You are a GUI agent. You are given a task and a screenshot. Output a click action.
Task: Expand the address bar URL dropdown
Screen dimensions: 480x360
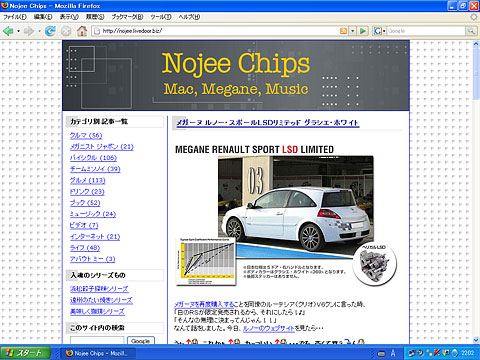pyautogui.click(x=353, y=31)
